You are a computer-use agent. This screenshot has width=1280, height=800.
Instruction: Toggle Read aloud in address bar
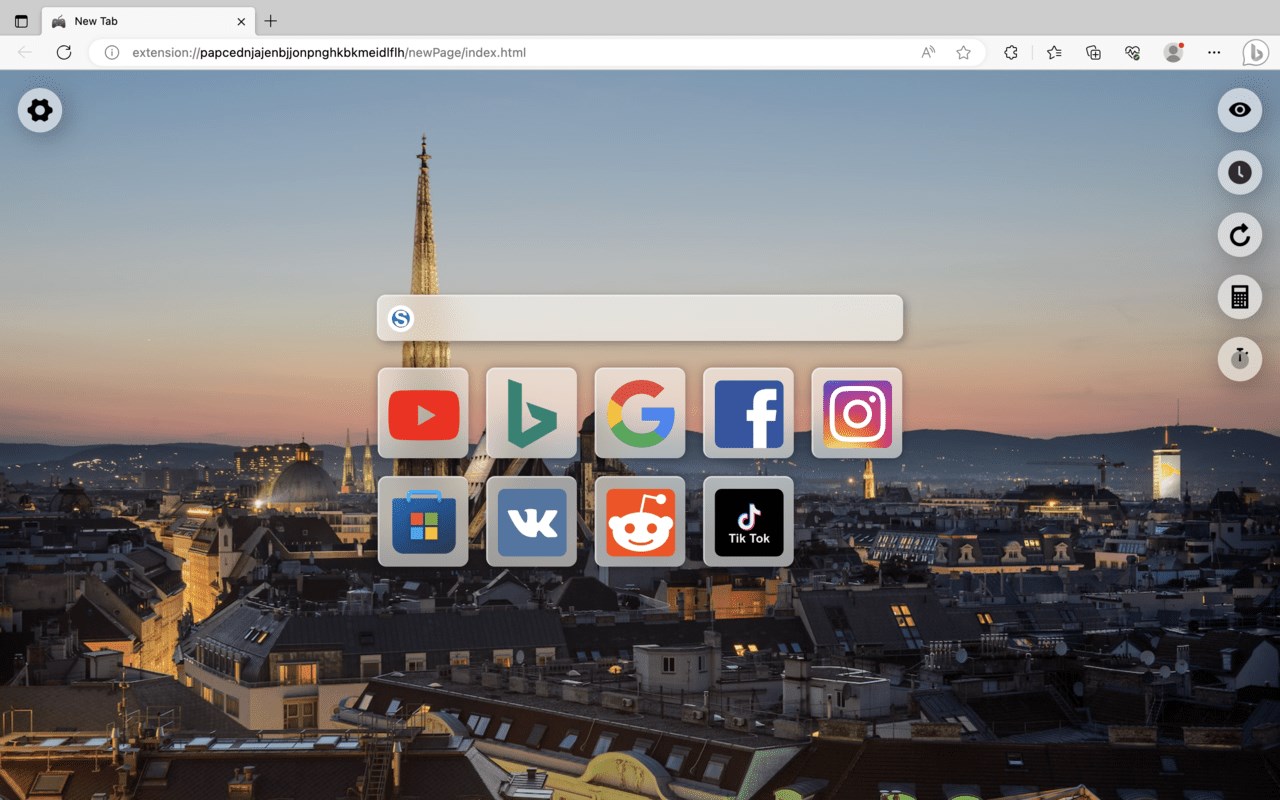tap(928, 52)
